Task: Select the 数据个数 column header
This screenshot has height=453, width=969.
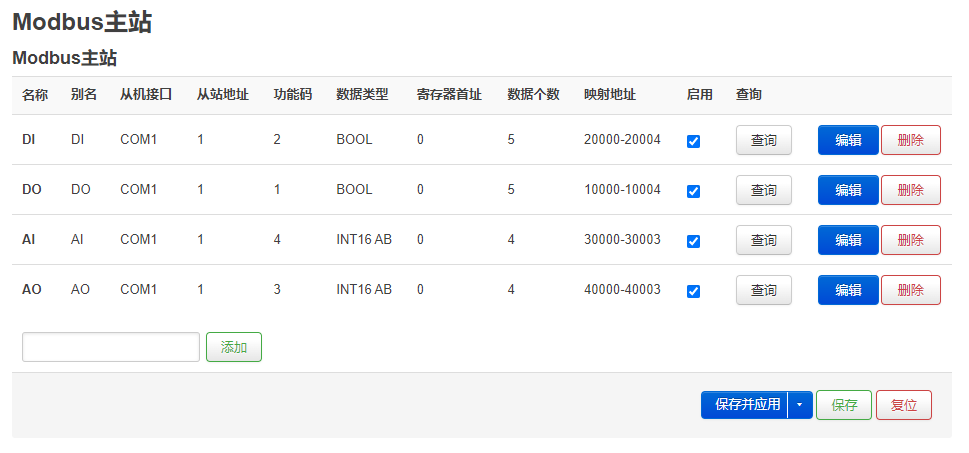Action: 533,95
